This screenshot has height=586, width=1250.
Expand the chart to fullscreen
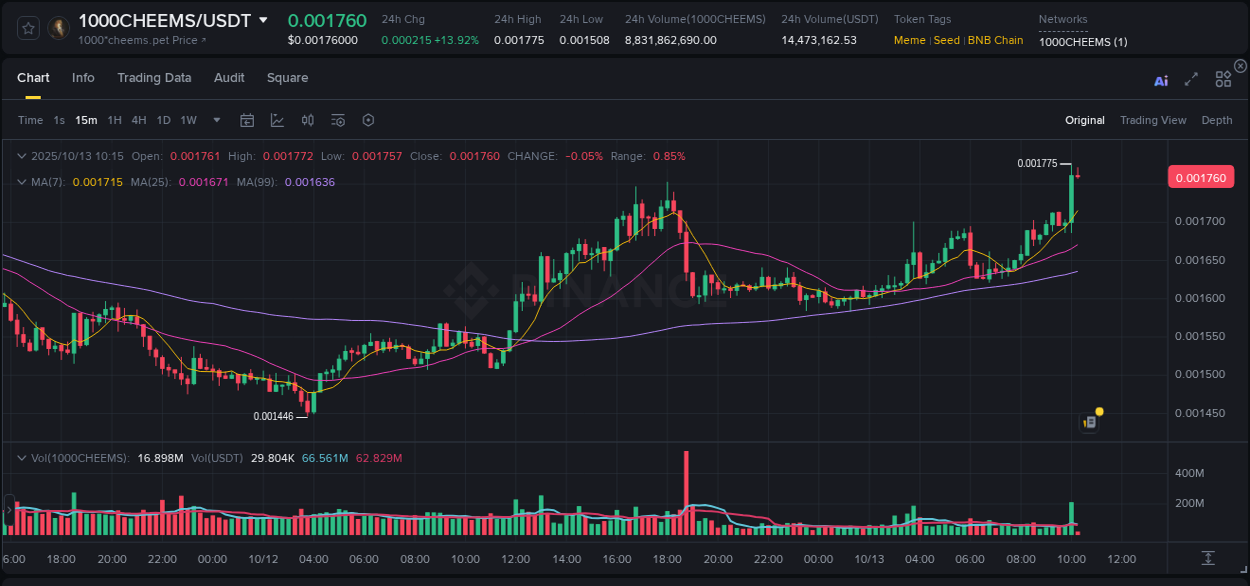1191,80
